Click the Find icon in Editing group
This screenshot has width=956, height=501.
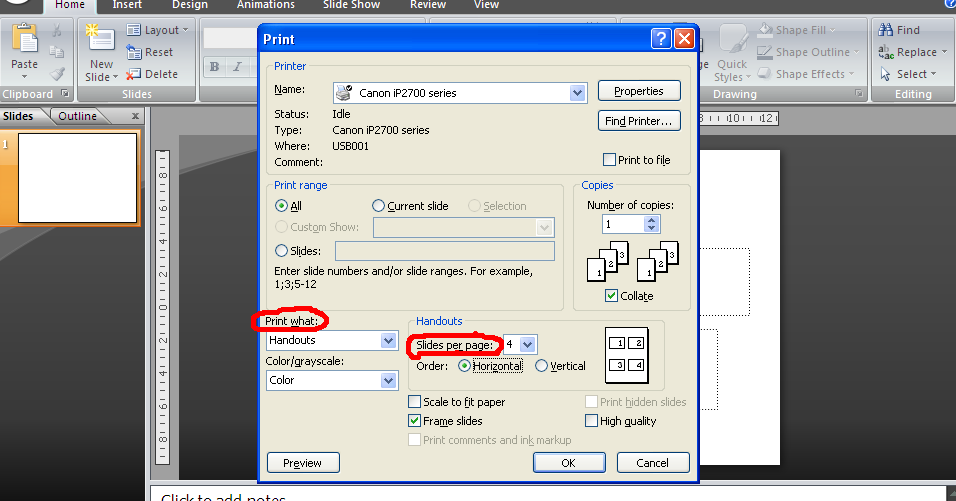click(x=886, y=30)
